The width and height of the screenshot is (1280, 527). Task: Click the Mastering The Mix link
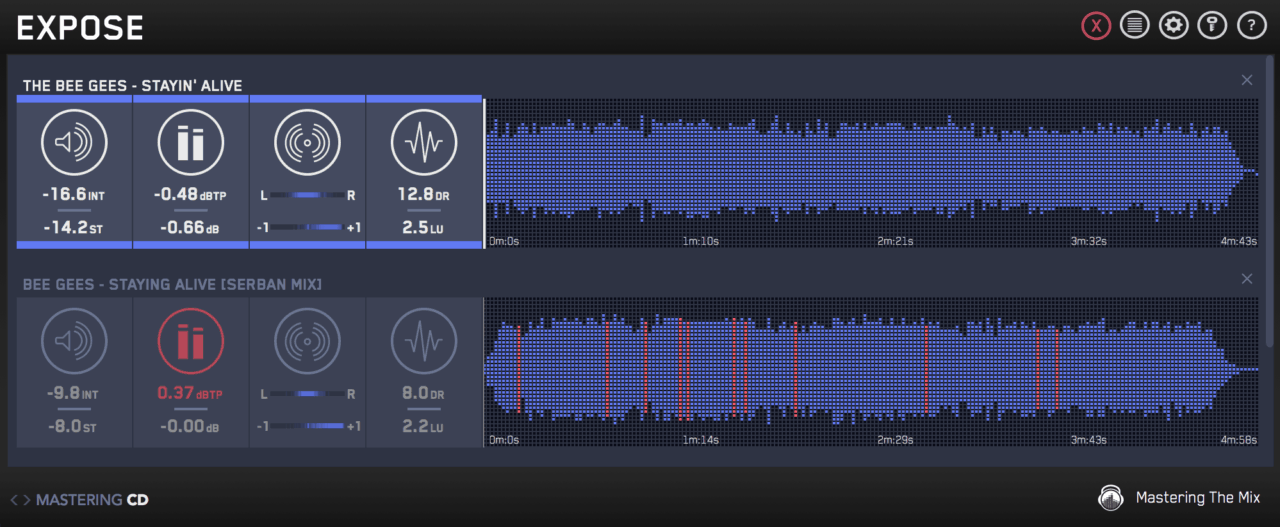tap(1198, 498)
